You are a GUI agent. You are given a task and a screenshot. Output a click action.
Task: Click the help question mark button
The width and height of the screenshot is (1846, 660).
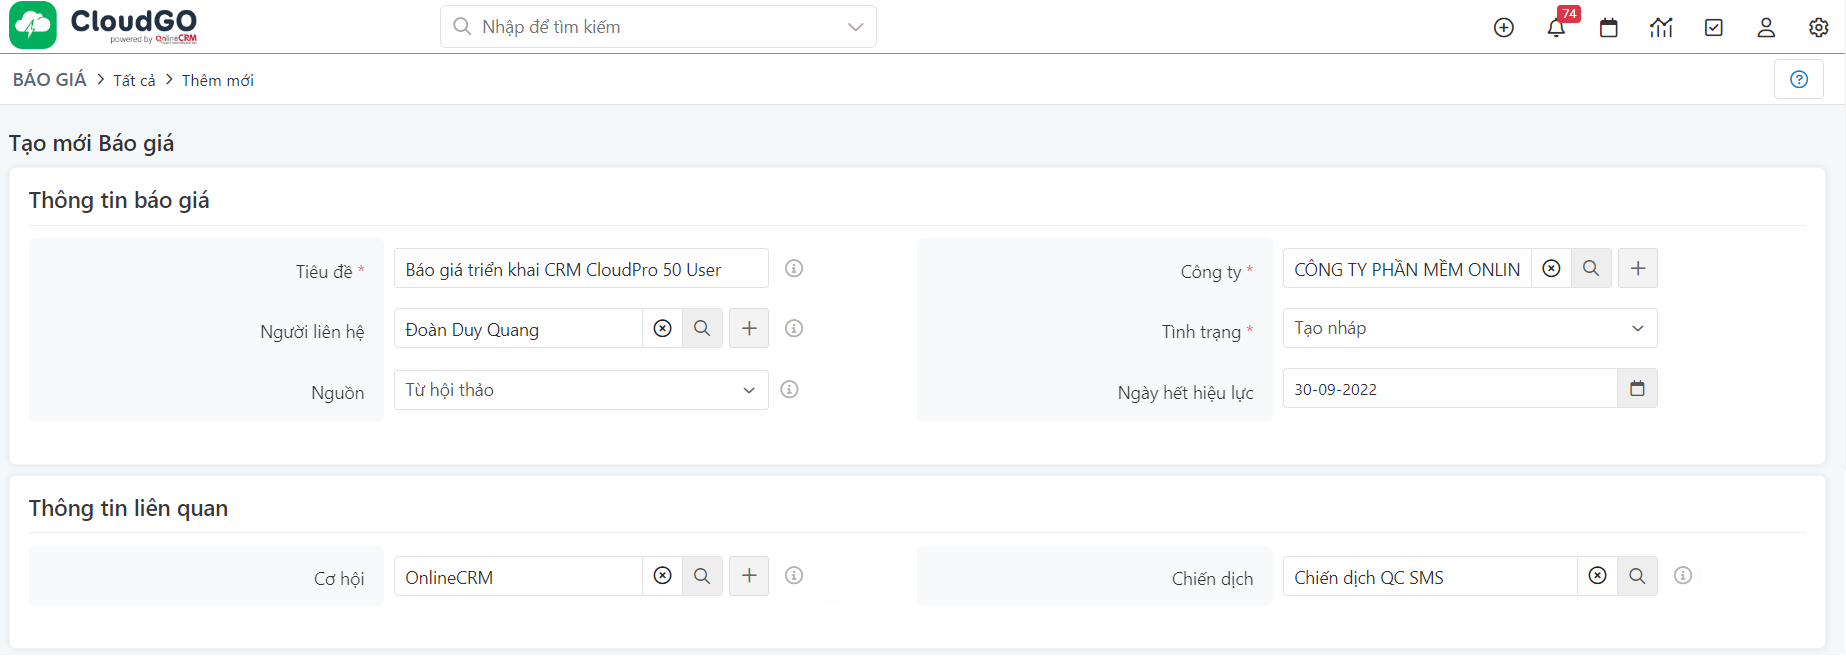tap(1799, 79)
